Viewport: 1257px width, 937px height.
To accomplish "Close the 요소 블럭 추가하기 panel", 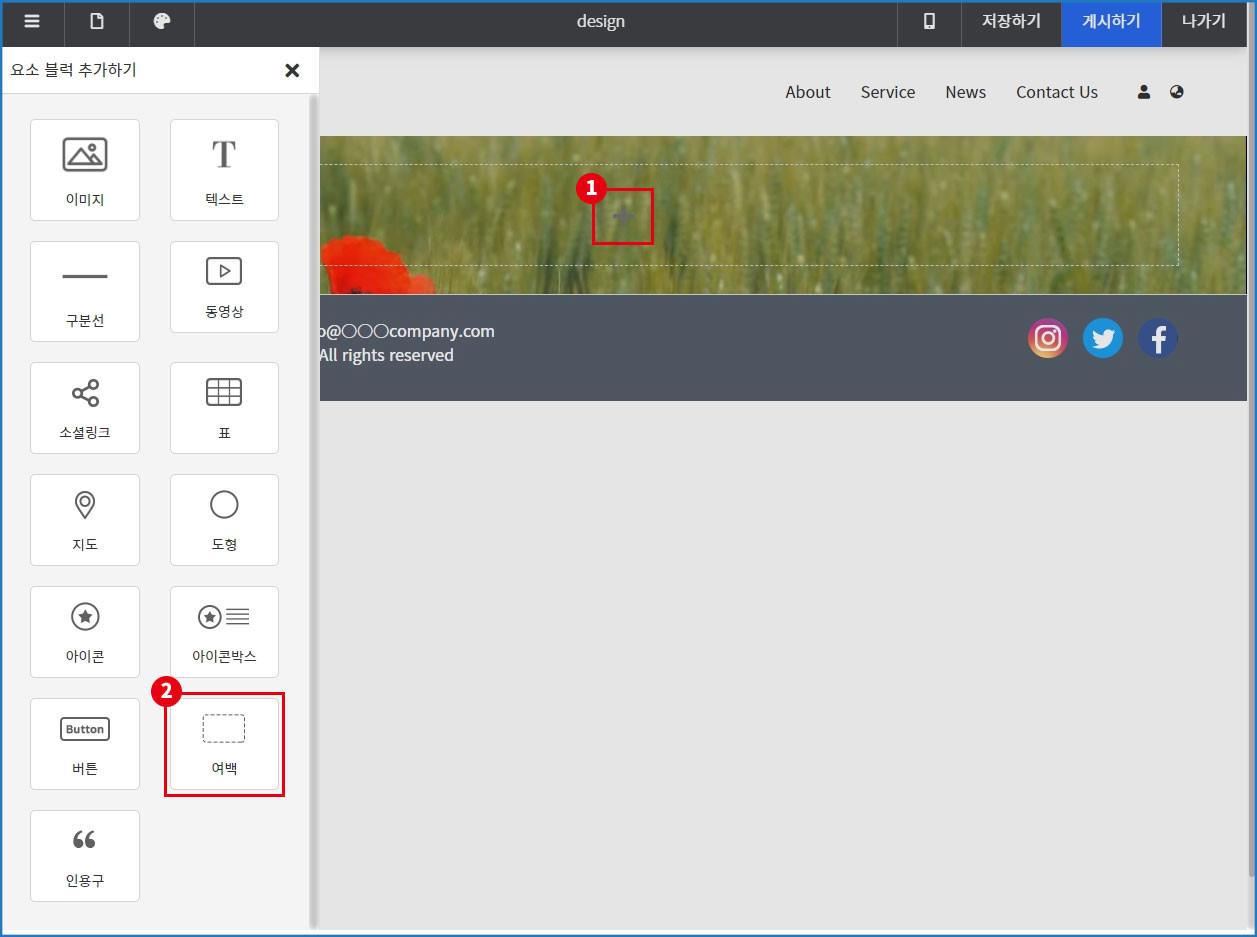I will coord(292,70).
